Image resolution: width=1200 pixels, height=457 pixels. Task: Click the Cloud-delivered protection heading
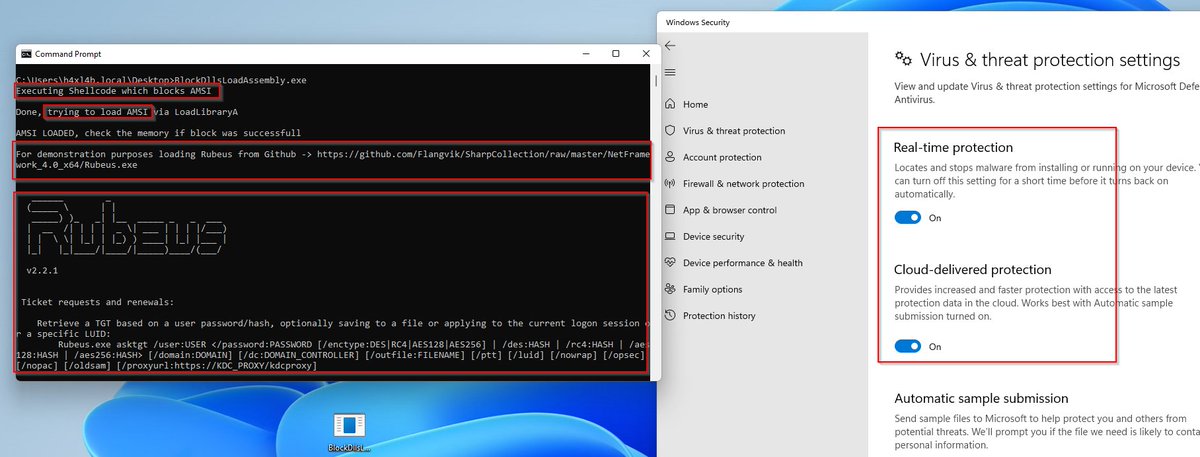[973, 269]
